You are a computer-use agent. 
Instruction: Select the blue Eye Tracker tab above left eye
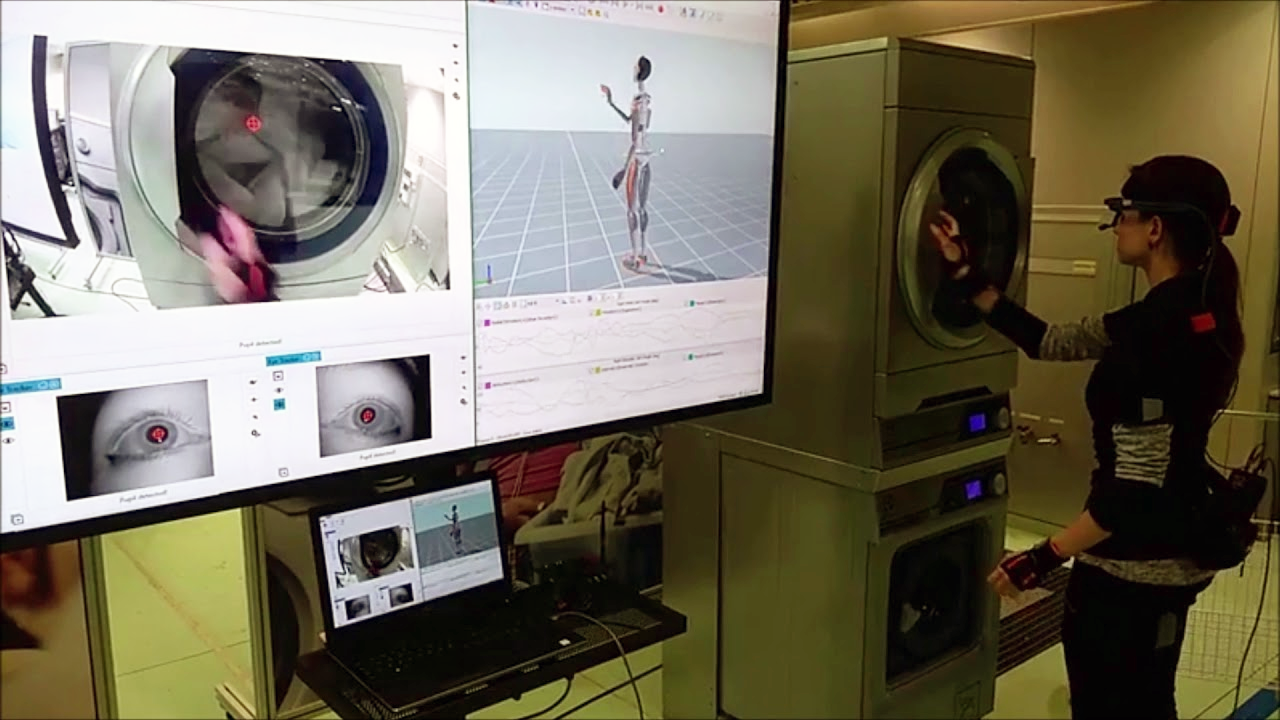30,386
